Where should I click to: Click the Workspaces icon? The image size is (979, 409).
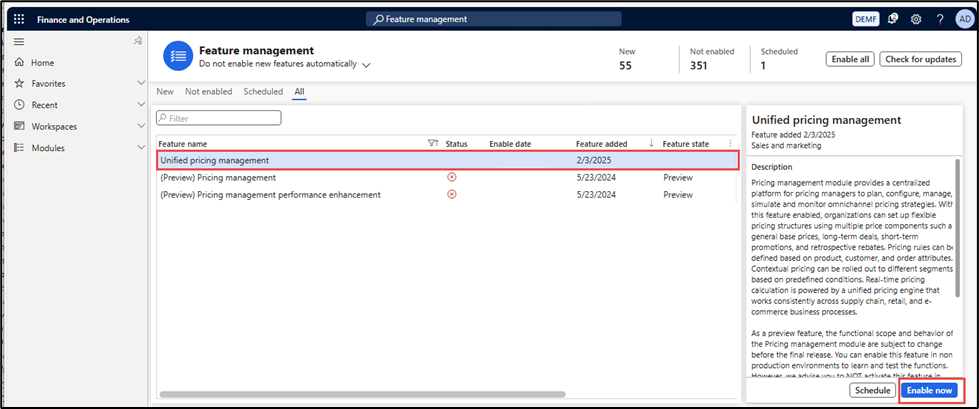[19, 126]
